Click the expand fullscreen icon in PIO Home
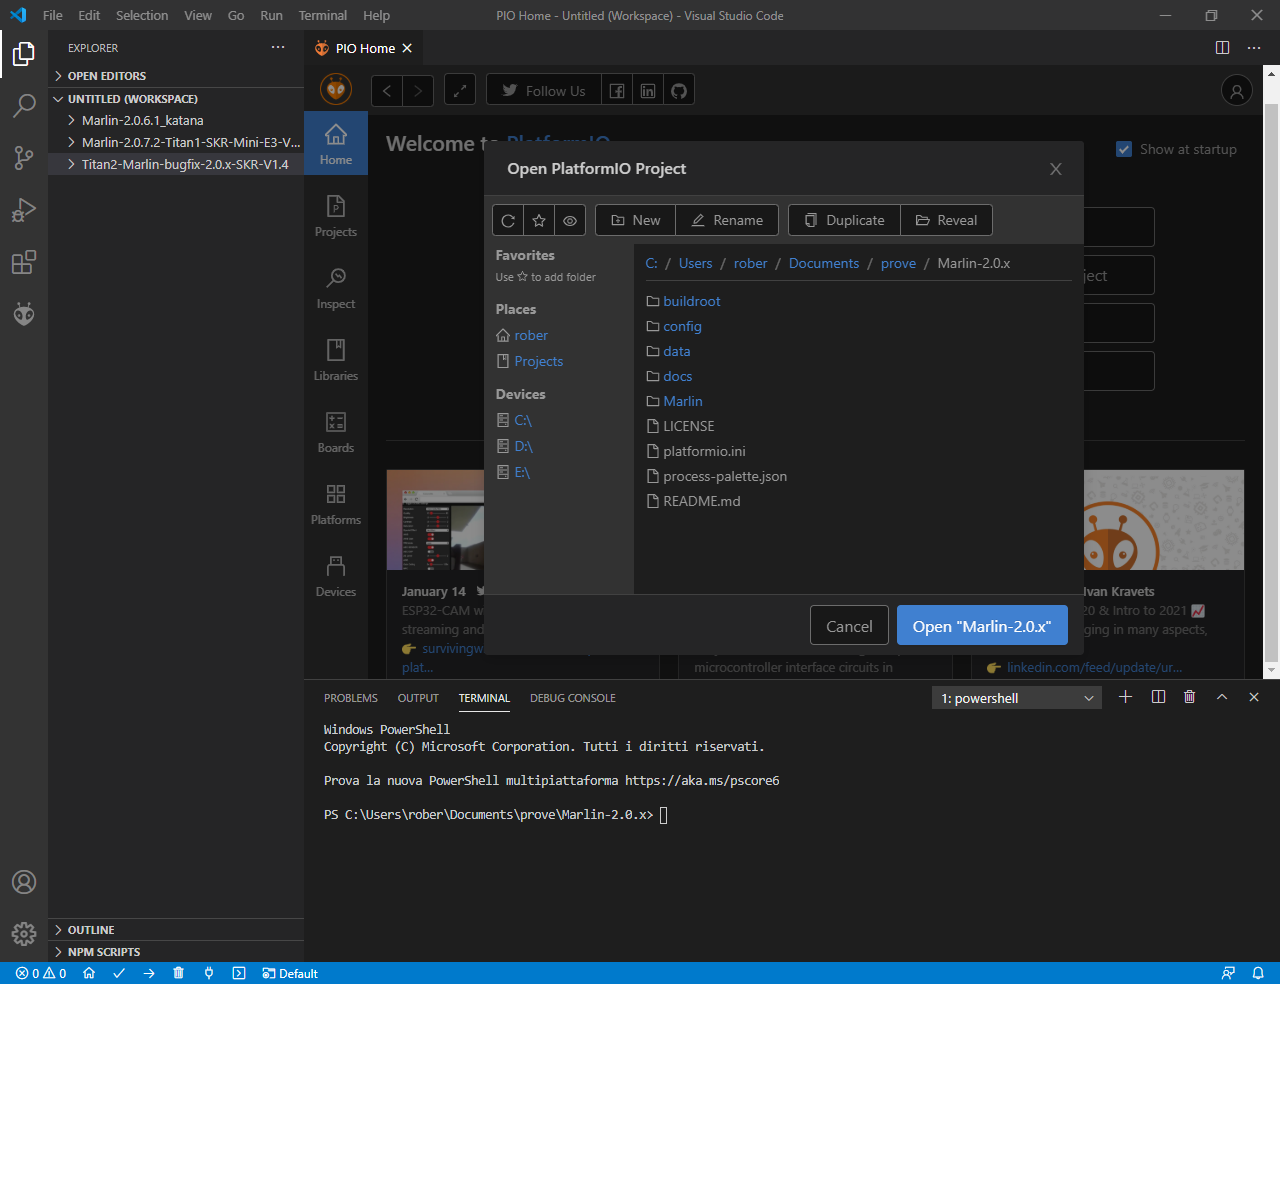Viewport: 1280px width, 1200px height. coord(460,90)
